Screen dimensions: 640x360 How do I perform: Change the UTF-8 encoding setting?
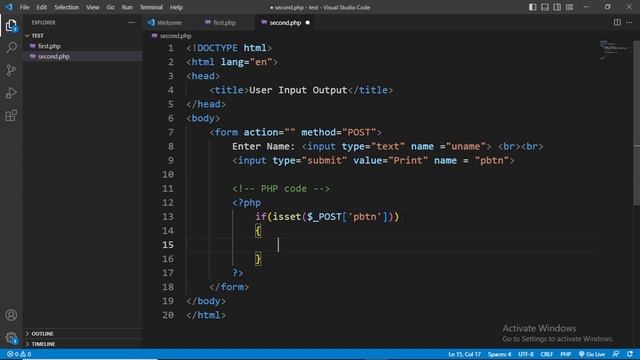point(526,354)
